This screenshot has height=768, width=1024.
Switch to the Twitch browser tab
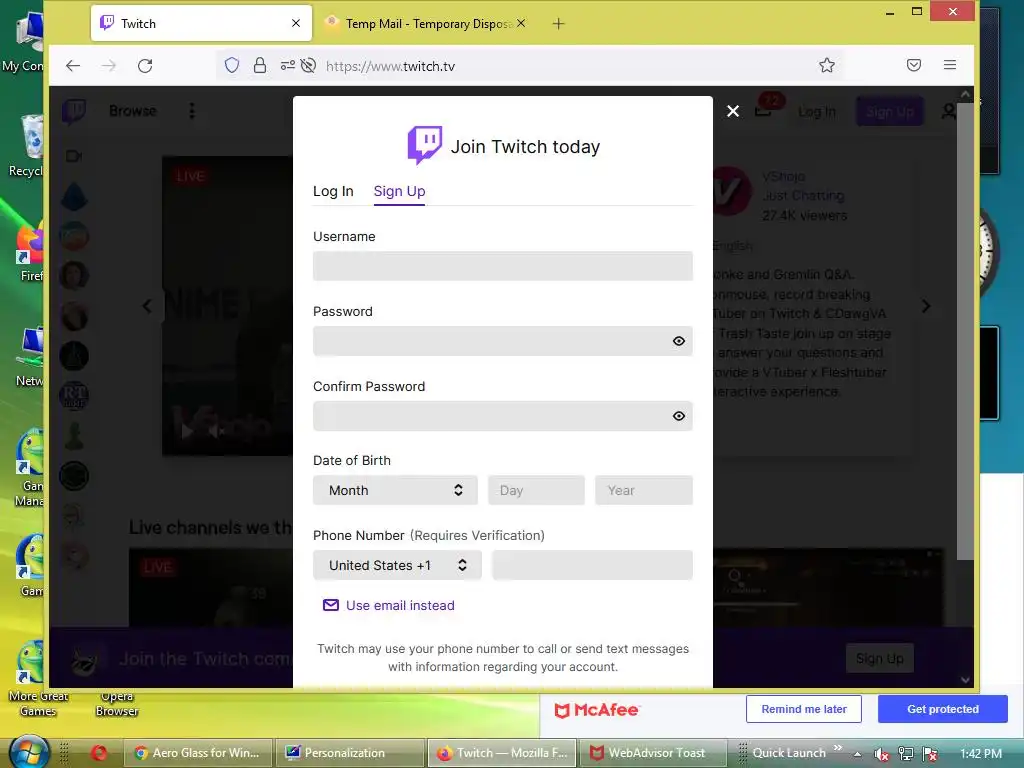tap(201, 24)
